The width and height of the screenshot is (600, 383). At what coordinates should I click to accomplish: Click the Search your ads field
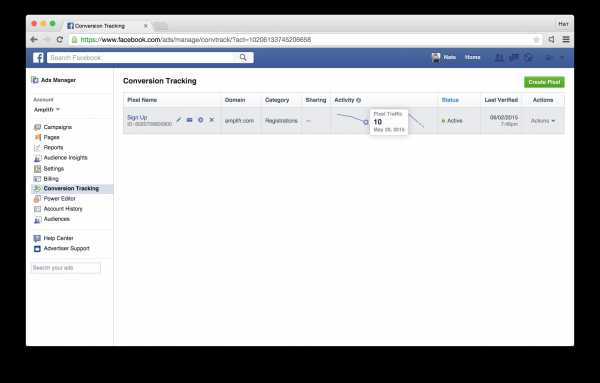point(66,268)
